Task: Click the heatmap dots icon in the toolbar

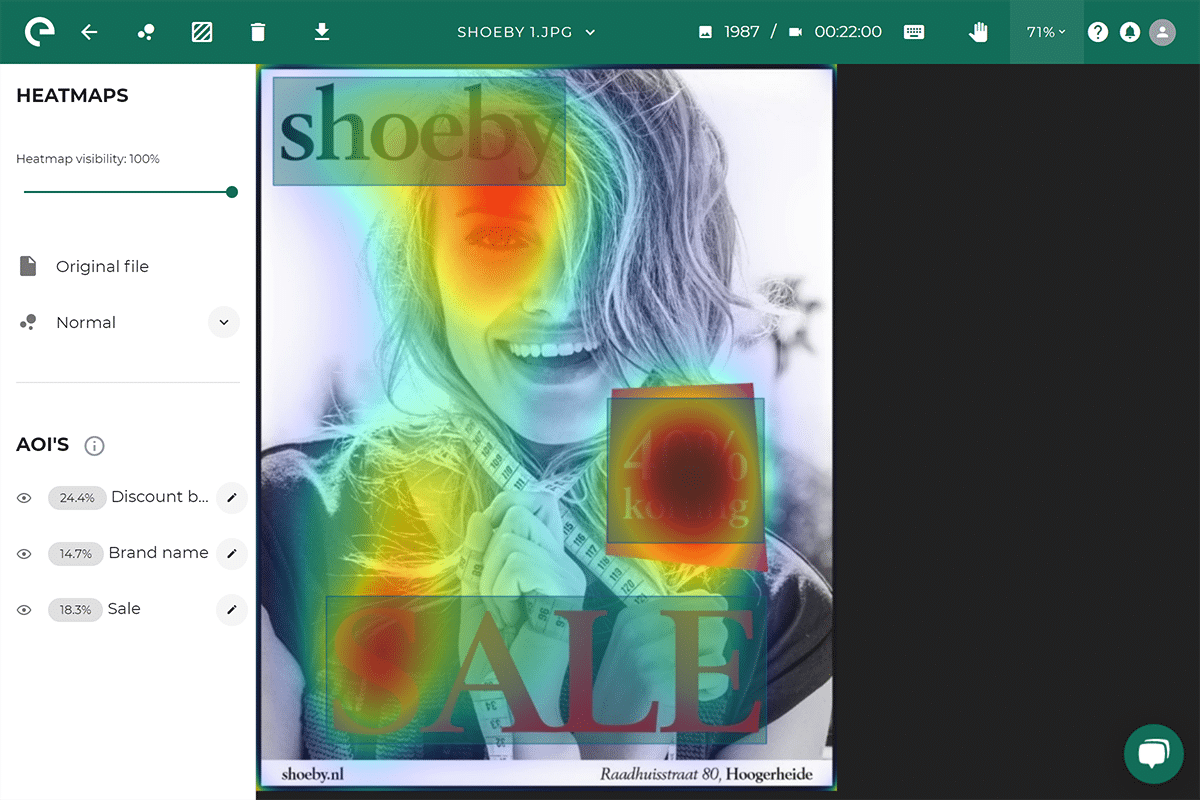Action: pyautogui.click(x=146, y=32)
